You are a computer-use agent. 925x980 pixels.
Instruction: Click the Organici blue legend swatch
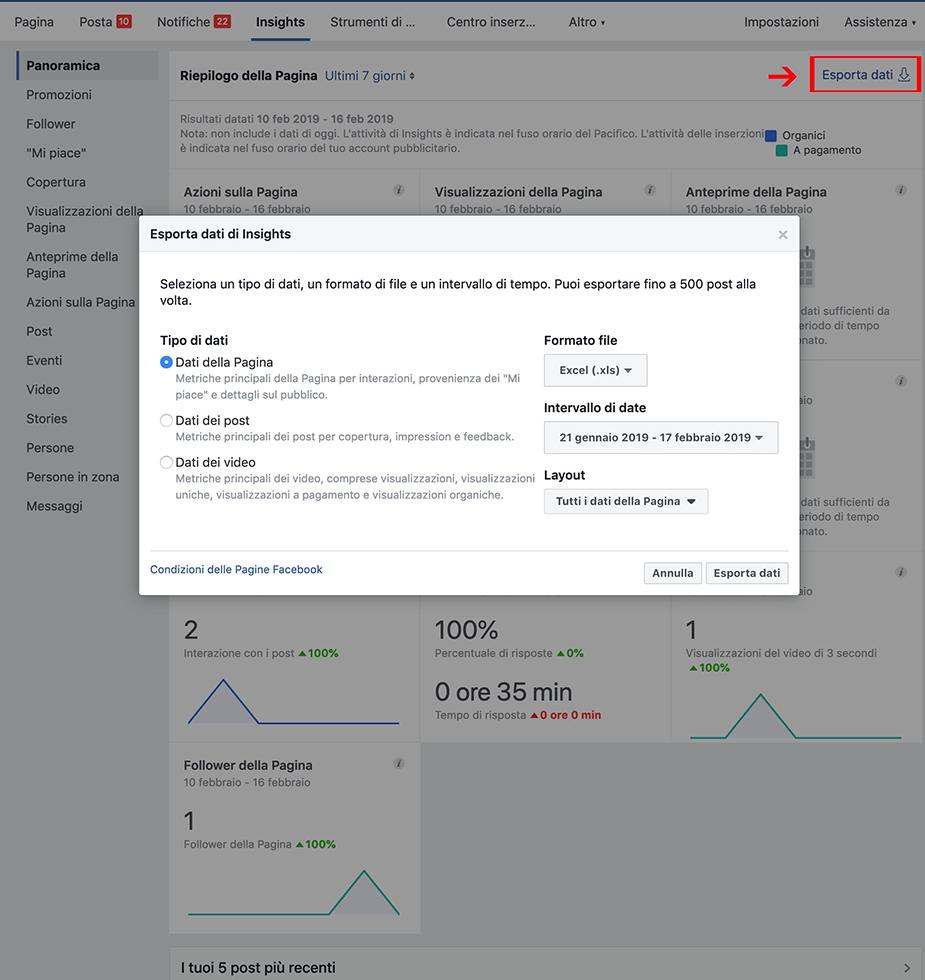(x=771, y=136)
